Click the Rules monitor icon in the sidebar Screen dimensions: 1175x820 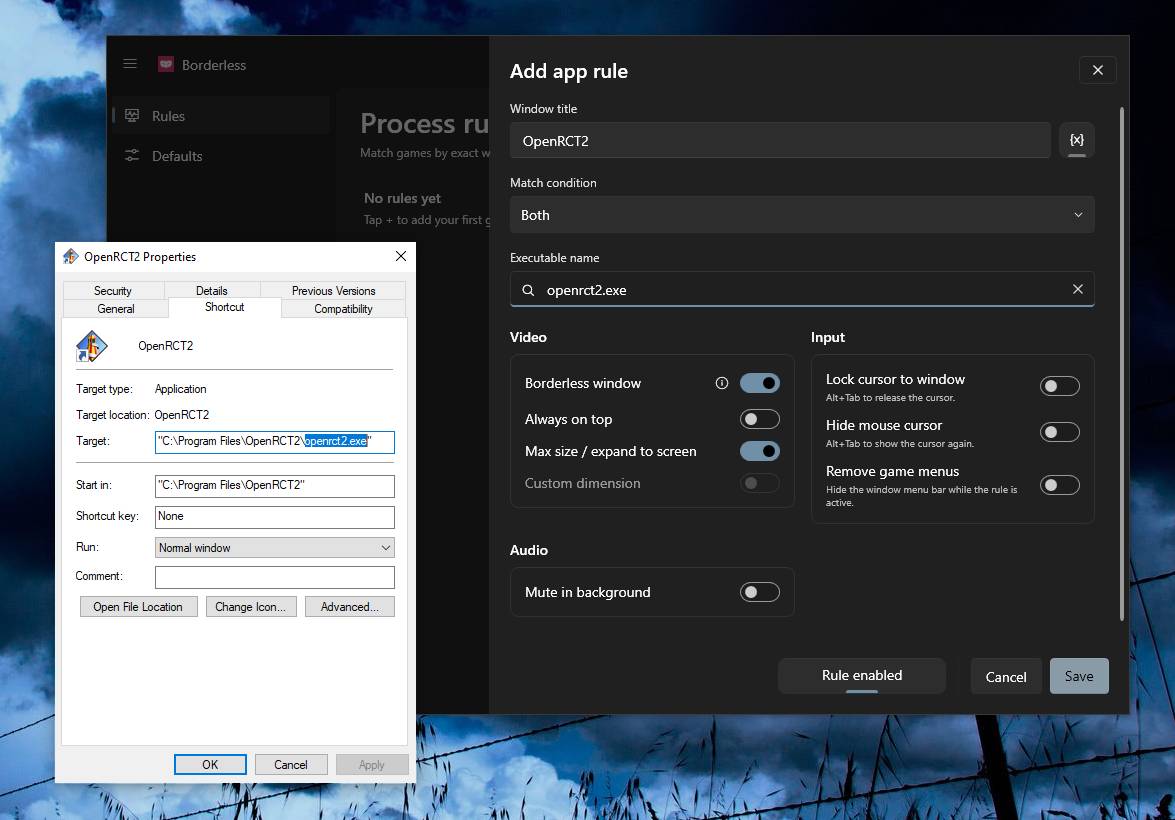pos(132,115)
